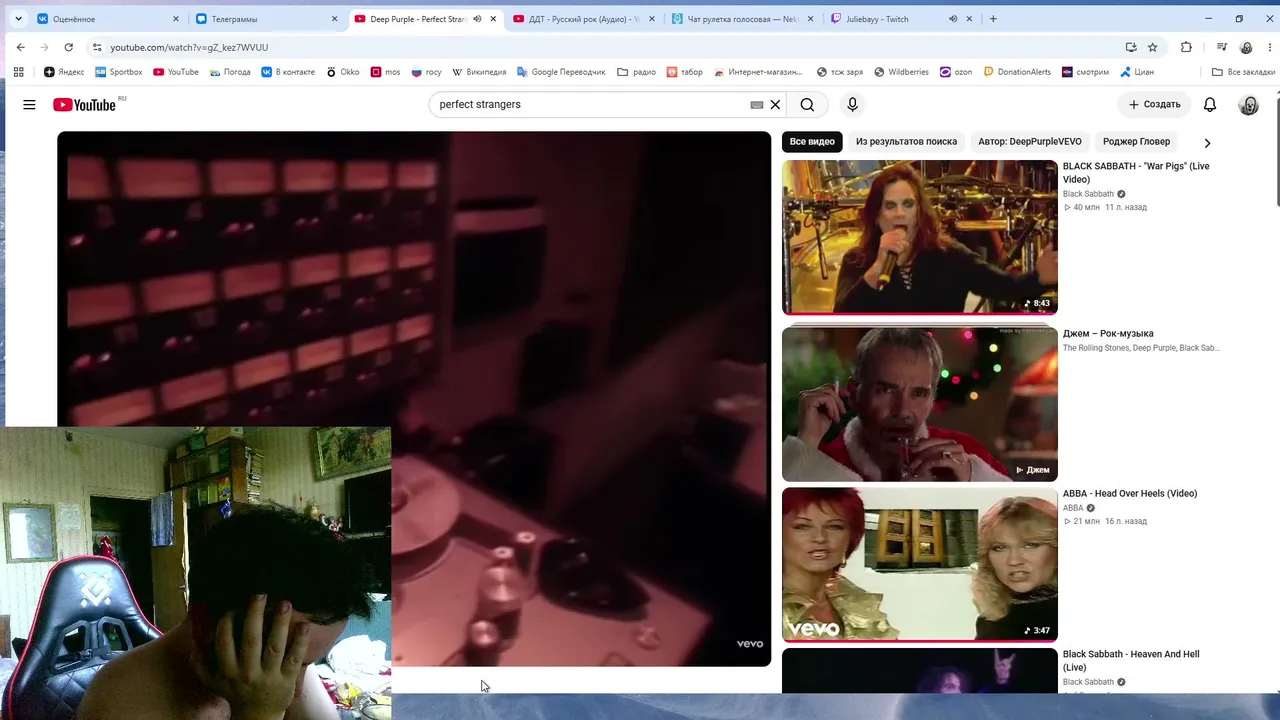View site information icon in address bar
The width and height of the screenshot is (1280, 720).
[x=97, y=47]
